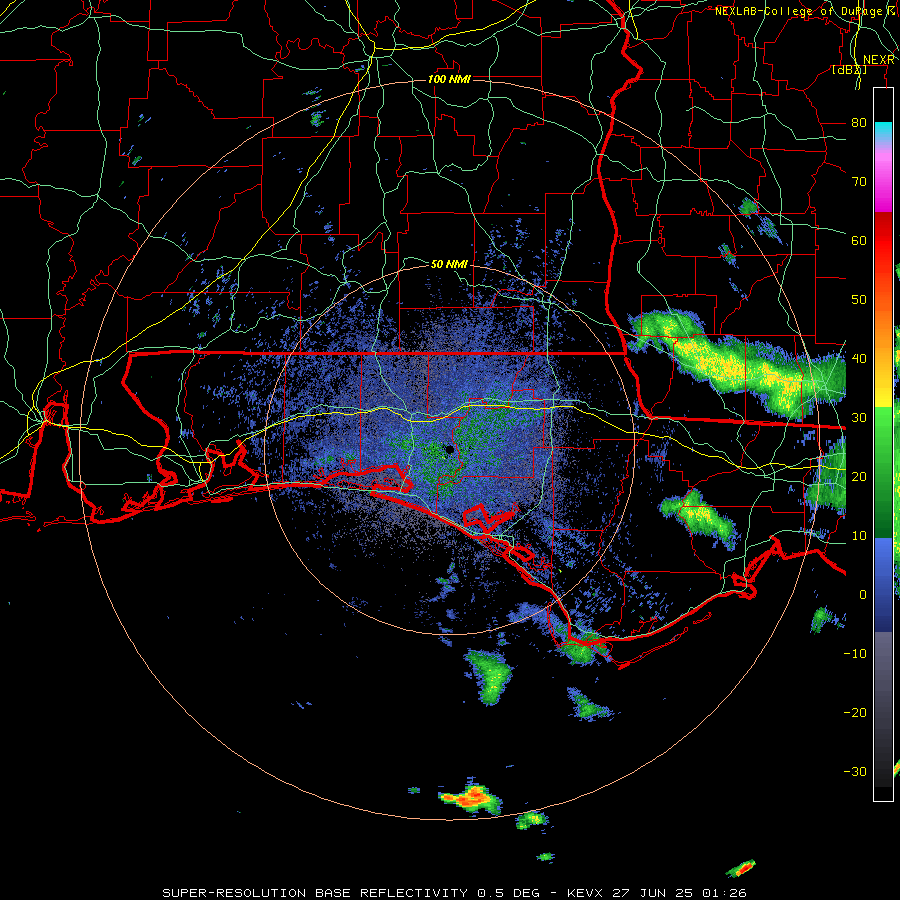Click the -30 value on the dBZ scale
Image resolution: width=900 pixels, height=900 pixels.
(855, 771)
